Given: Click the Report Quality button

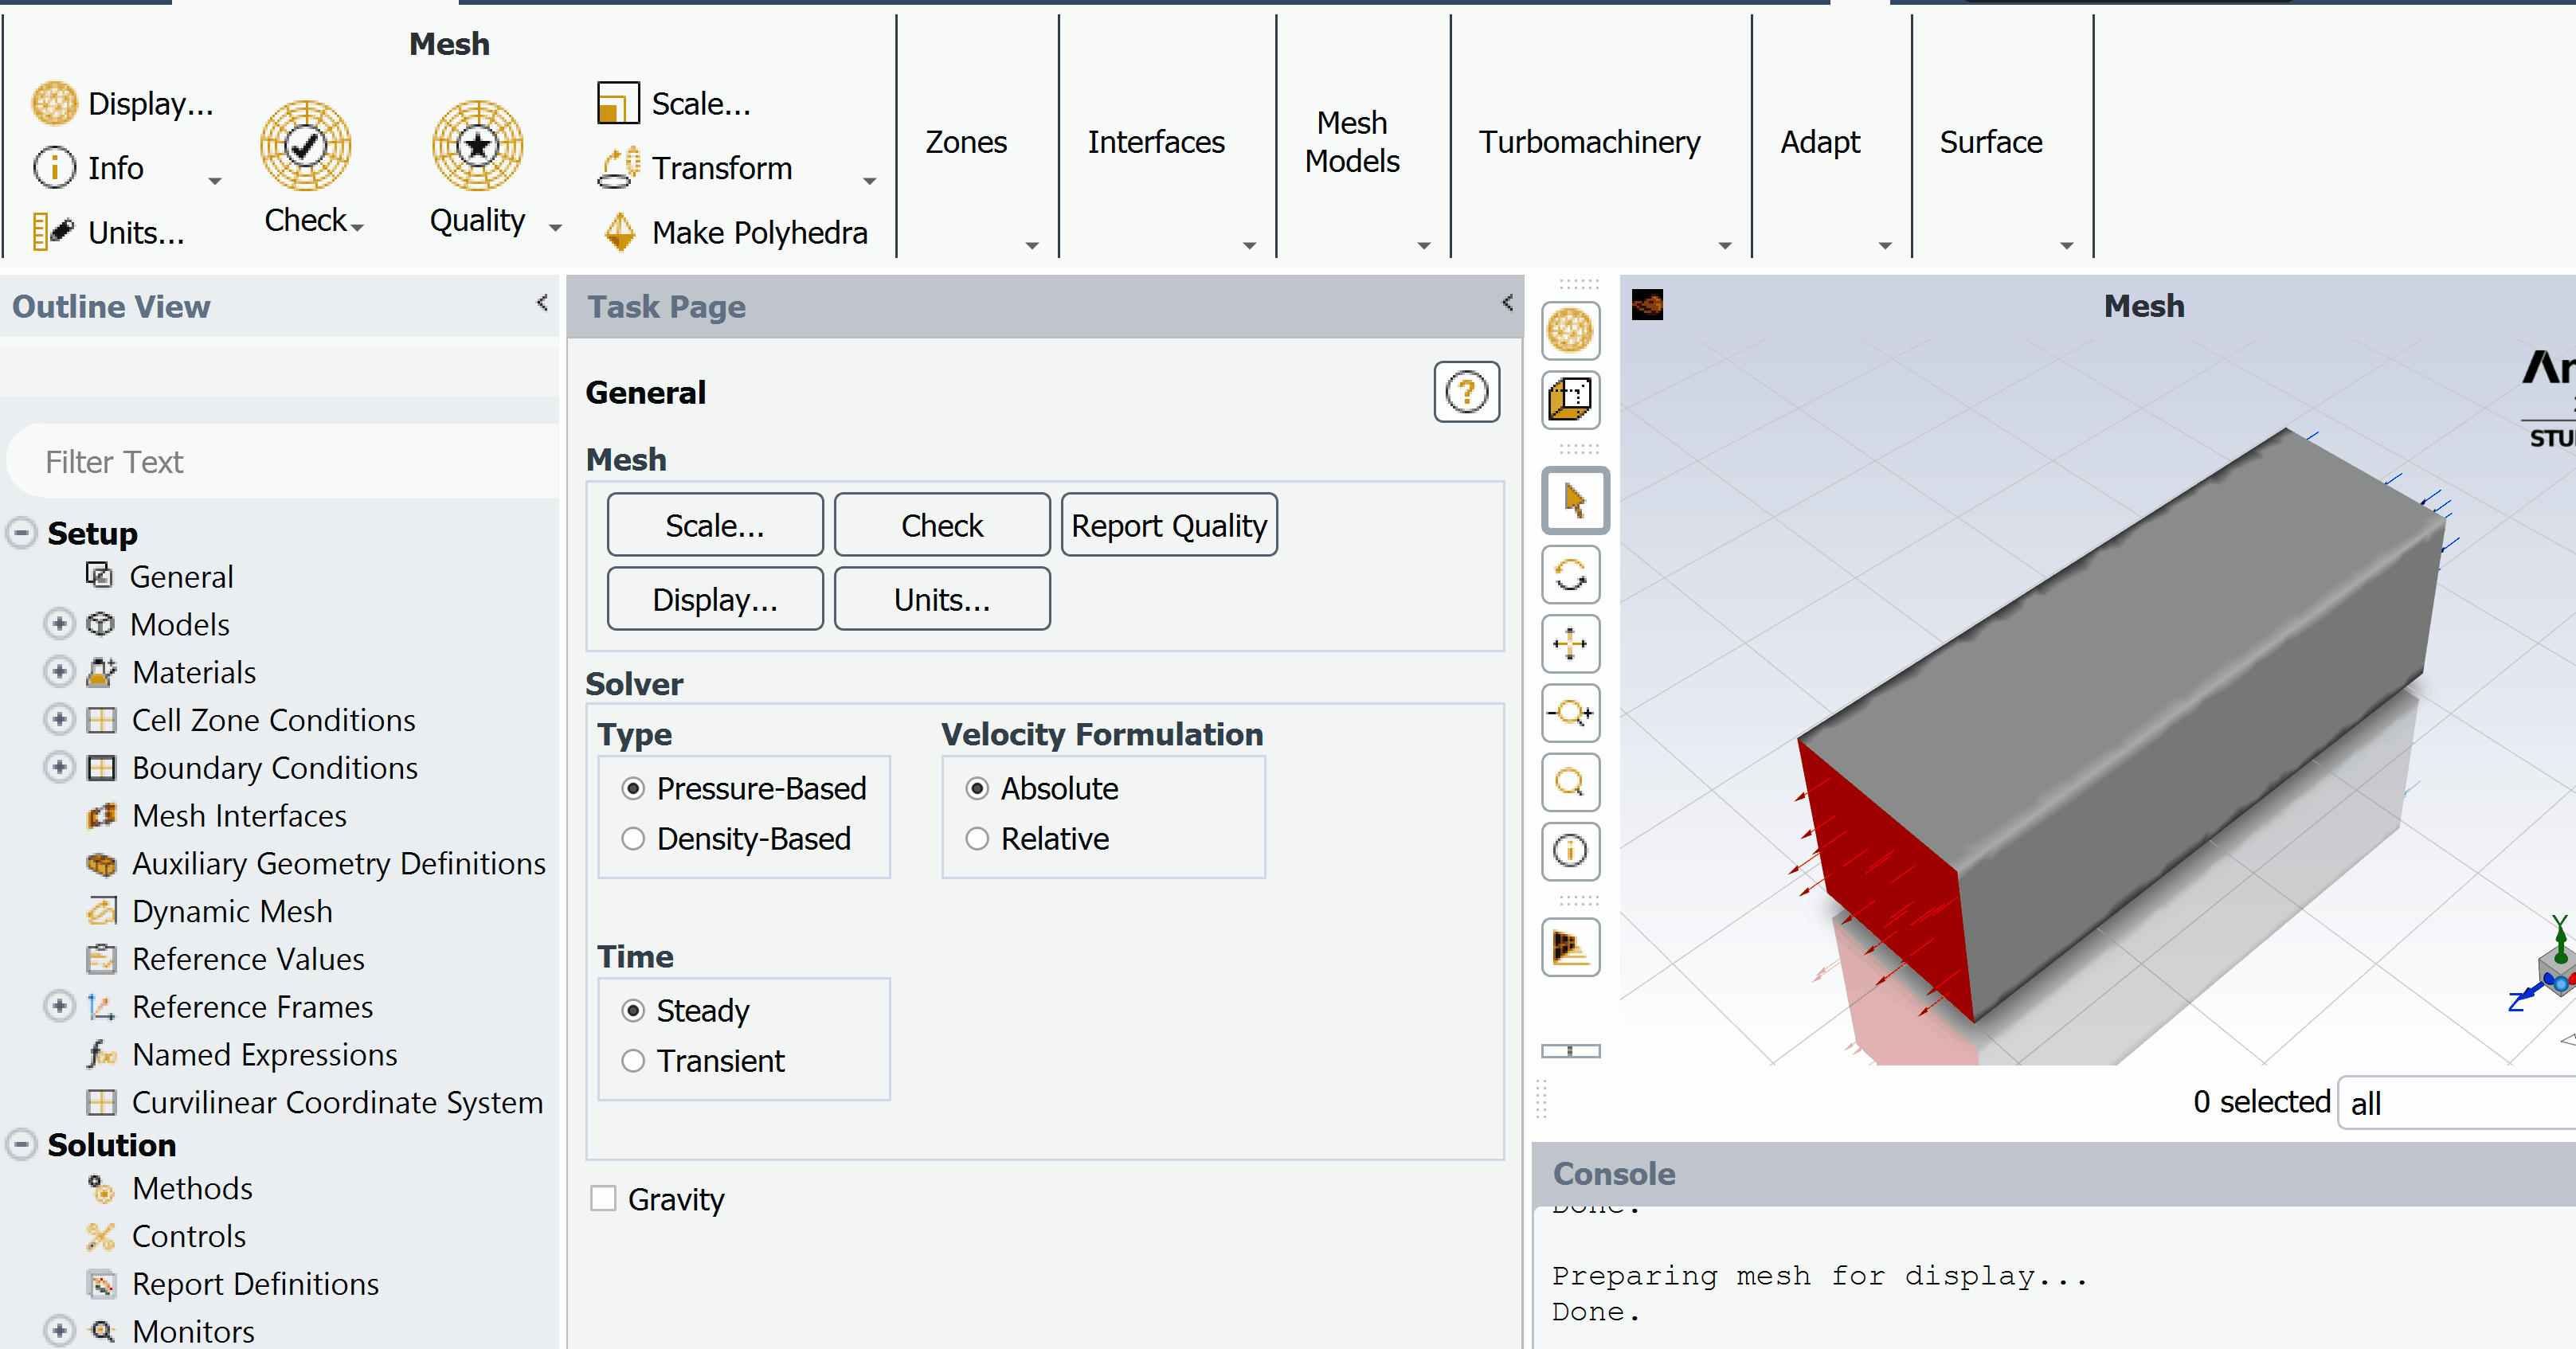Looking at the screenshot, I should [x=1169, y=525].
